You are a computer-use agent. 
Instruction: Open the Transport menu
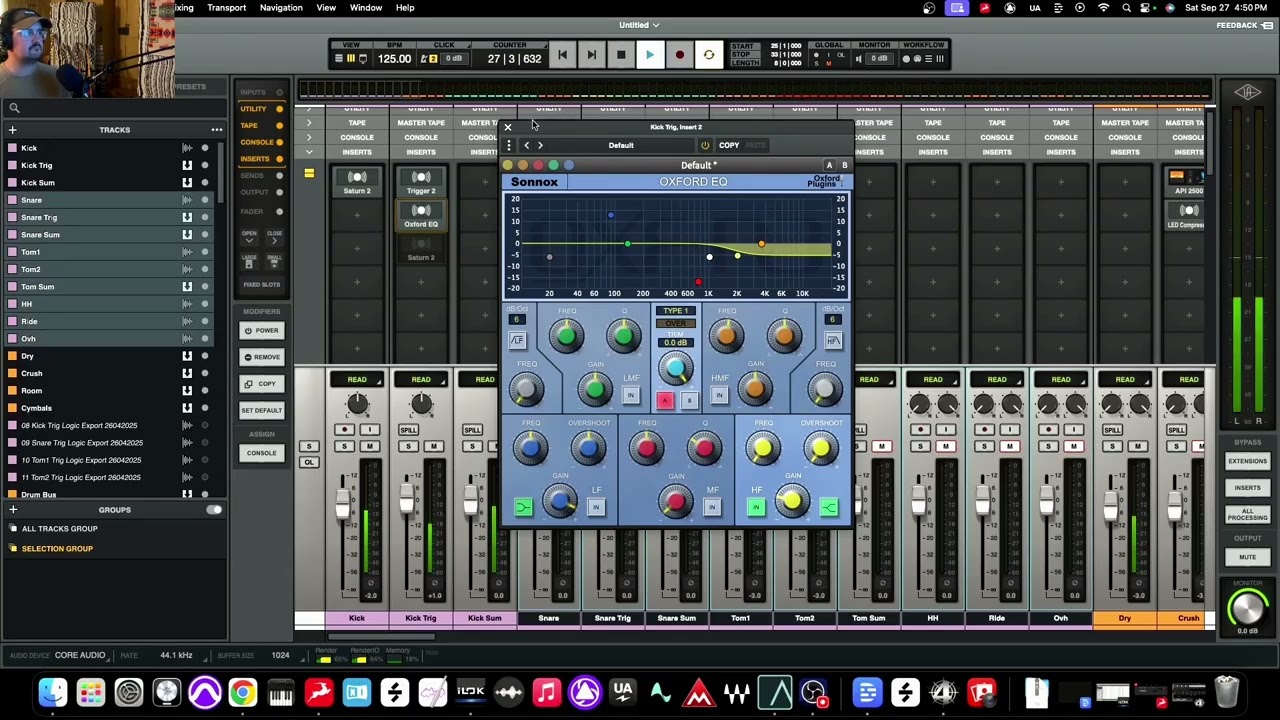pyautogui.click(x=226, y=8)
